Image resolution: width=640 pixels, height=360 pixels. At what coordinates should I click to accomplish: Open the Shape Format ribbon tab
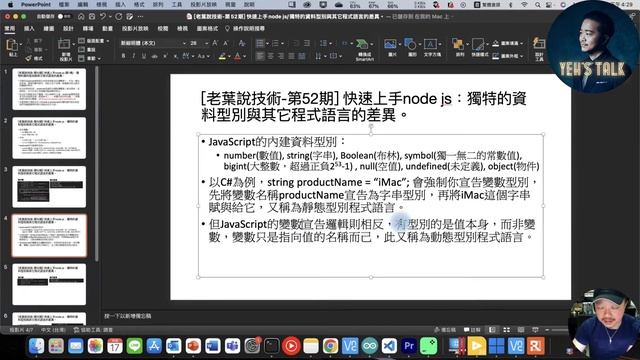(x=207, y=29)
